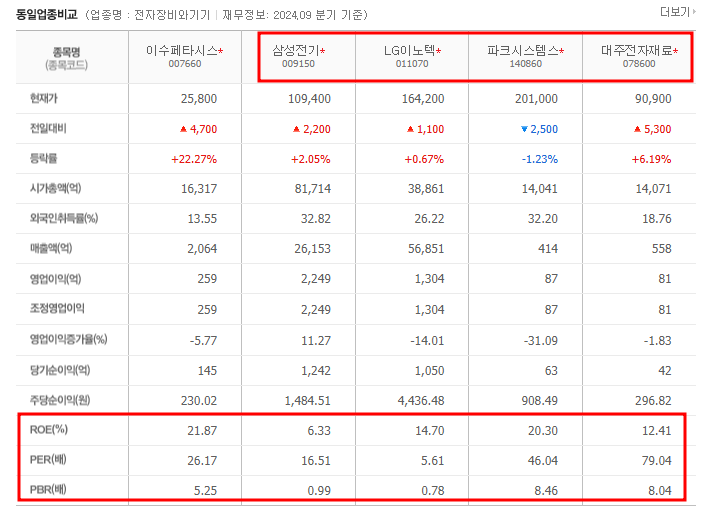Select current price 201,000
The height and width of the screenshot is (514, 701).
coord(536,99)
